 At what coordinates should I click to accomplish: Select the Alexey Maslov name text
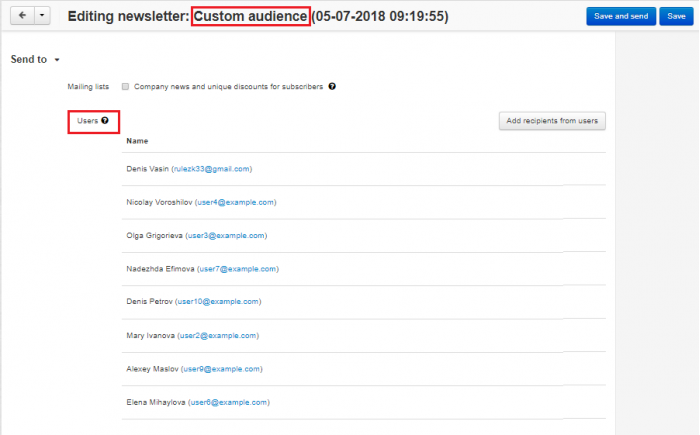coord(152,369)
